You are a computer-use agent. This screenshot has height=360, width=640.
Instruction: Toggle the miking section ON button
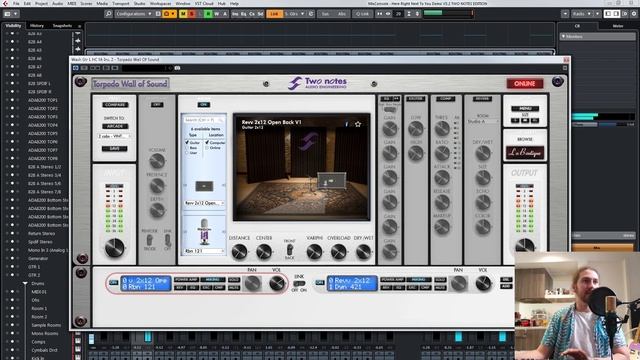click(204, 104)
